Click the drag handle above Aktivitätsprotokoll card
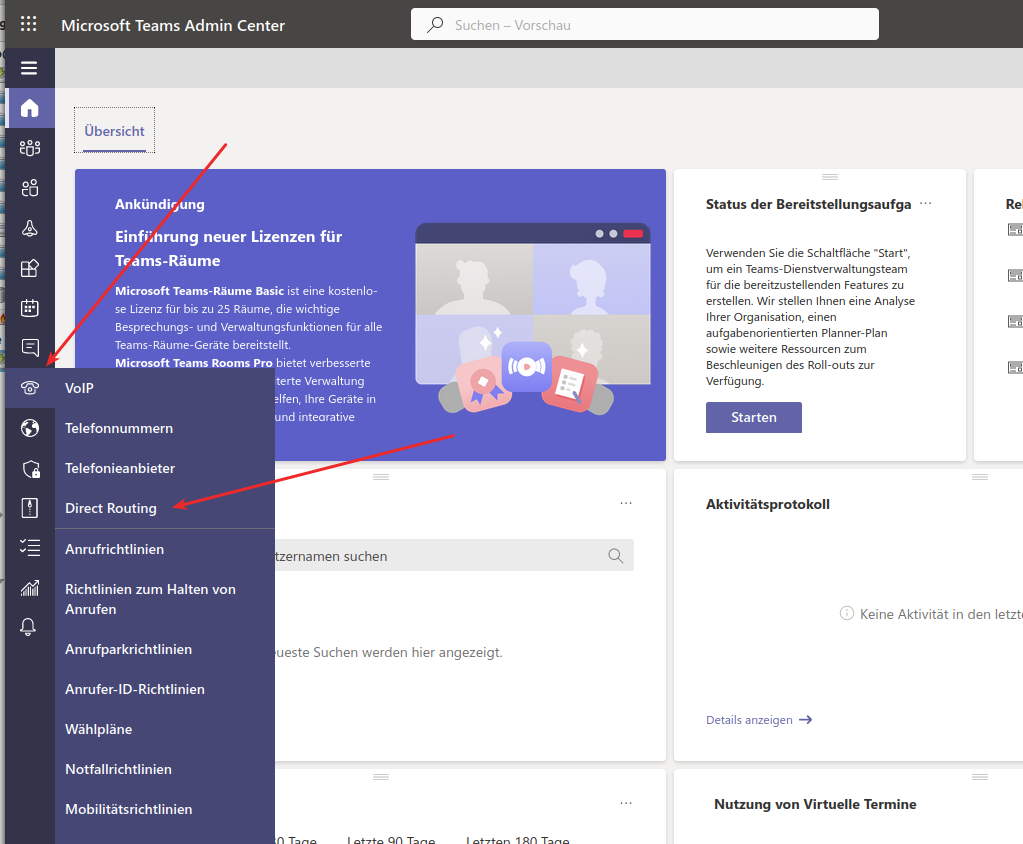1023x844 pixels. pyautogui.click(x=829, y=477)
